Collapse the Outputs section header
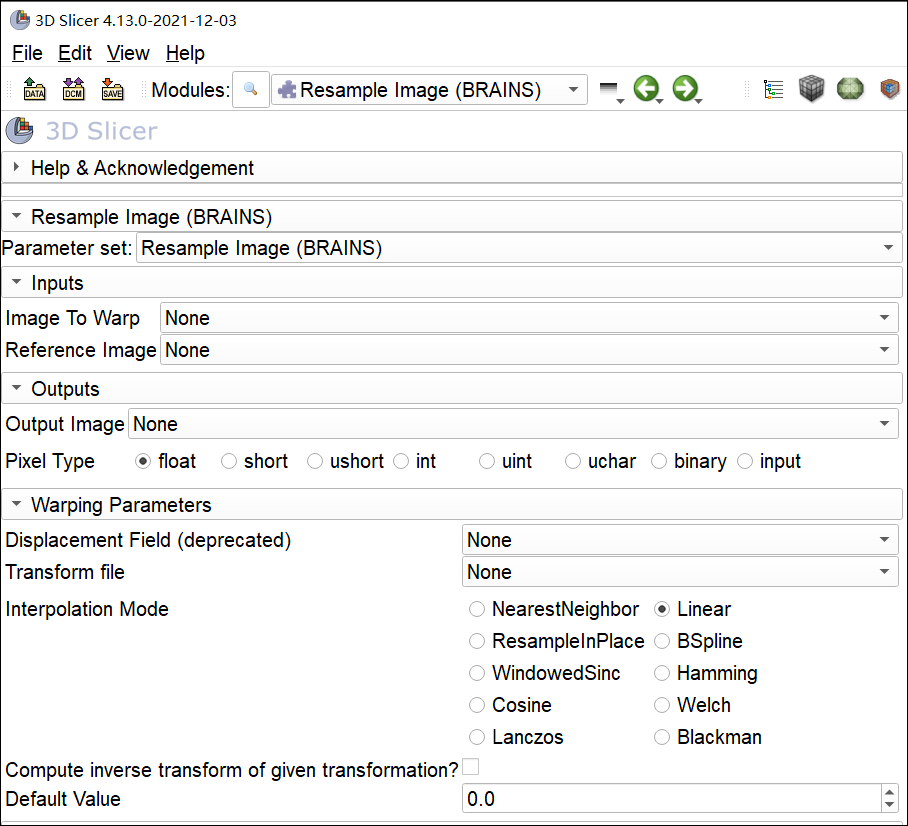This screenshot has width=908, height=826. (x=65, y=389)
